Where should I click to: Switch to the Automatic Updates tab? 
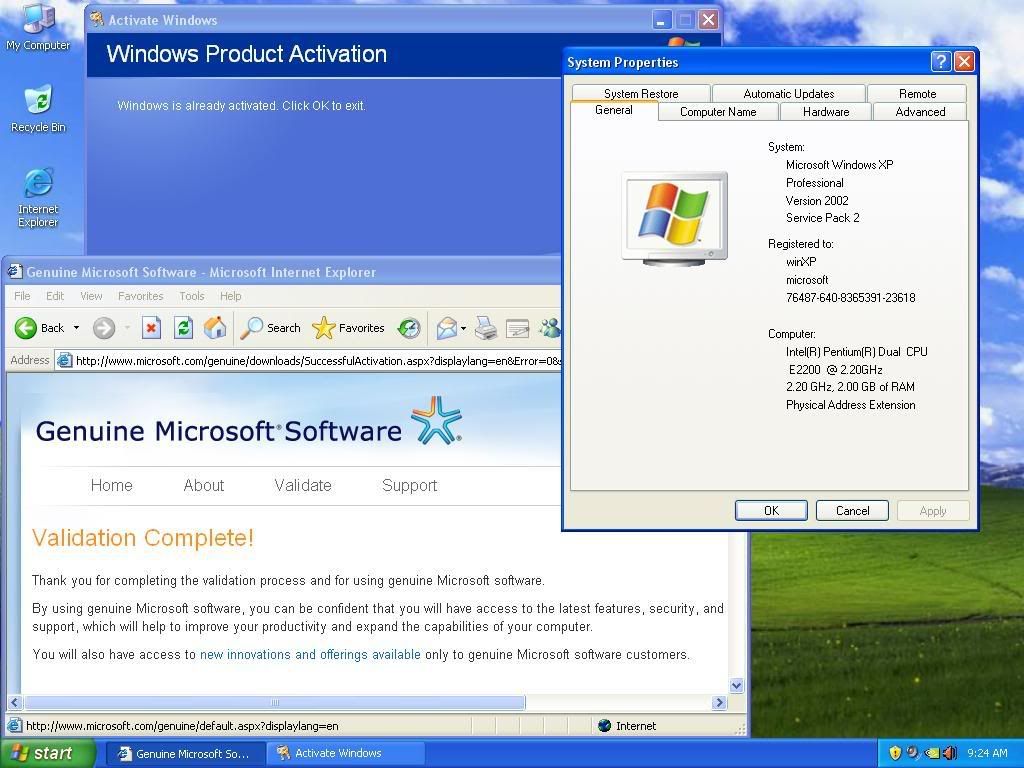tap(789, 93)
